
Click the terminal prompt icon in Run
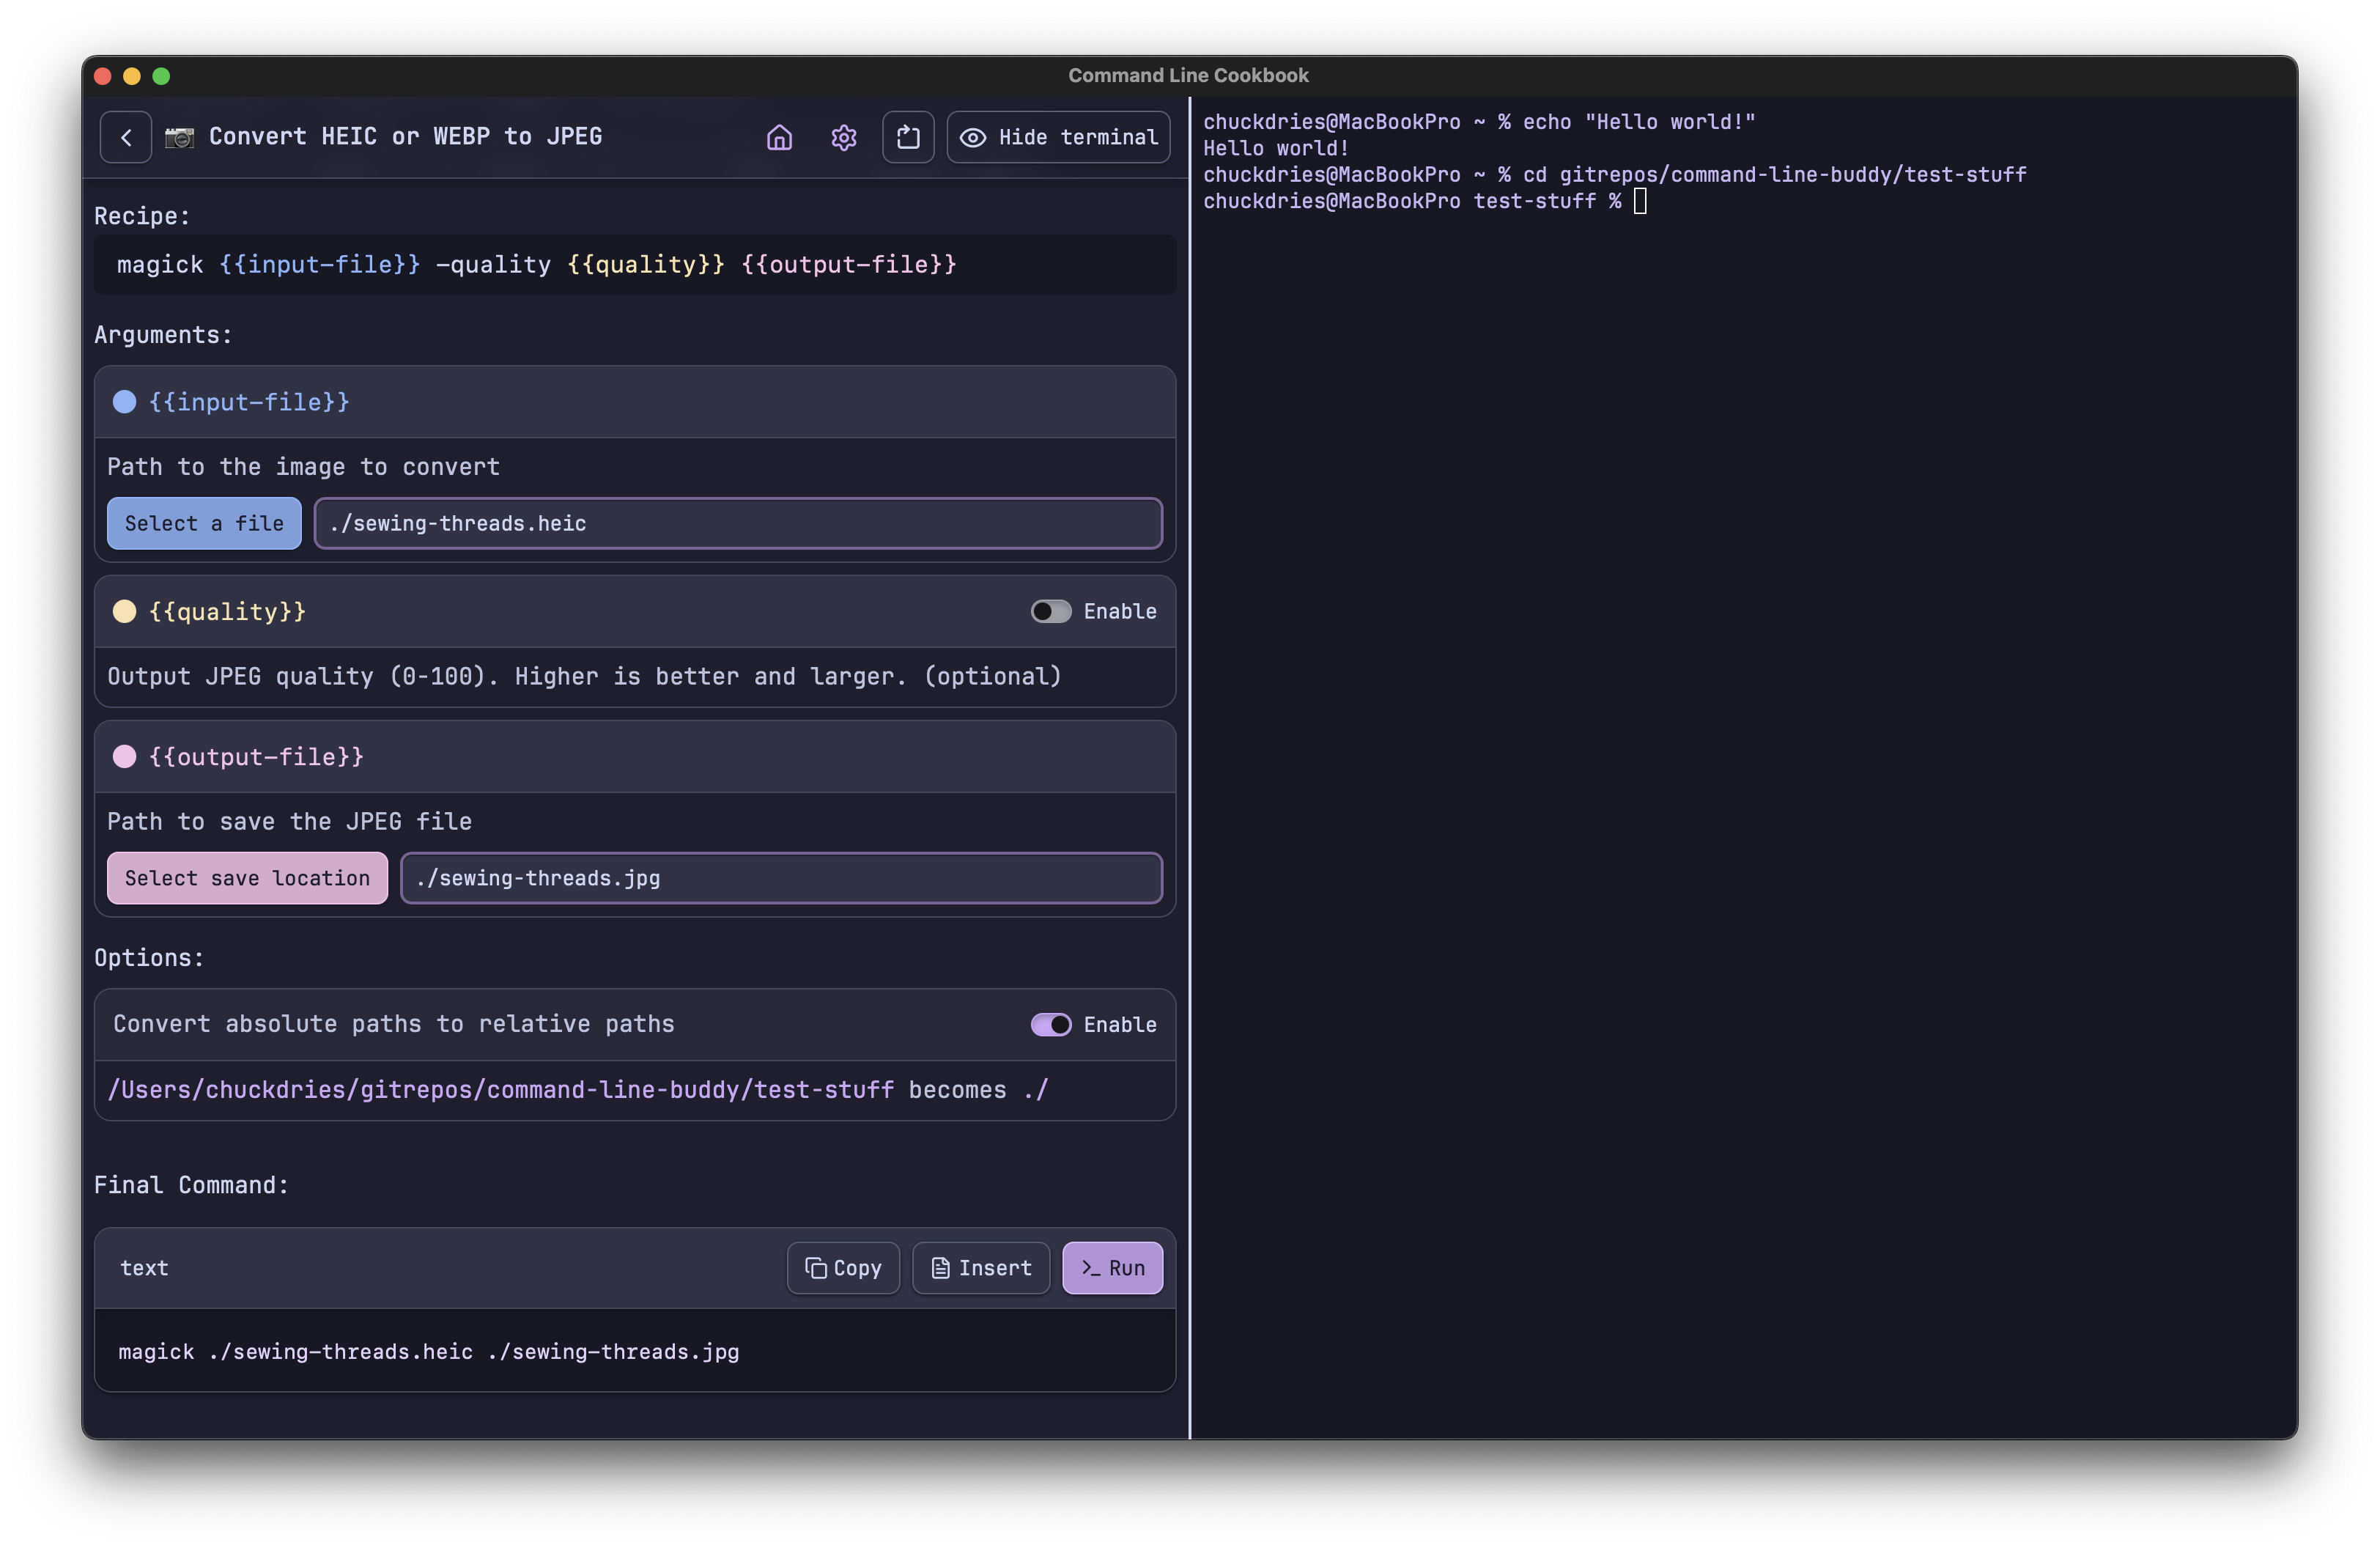pos(1090,1268)
